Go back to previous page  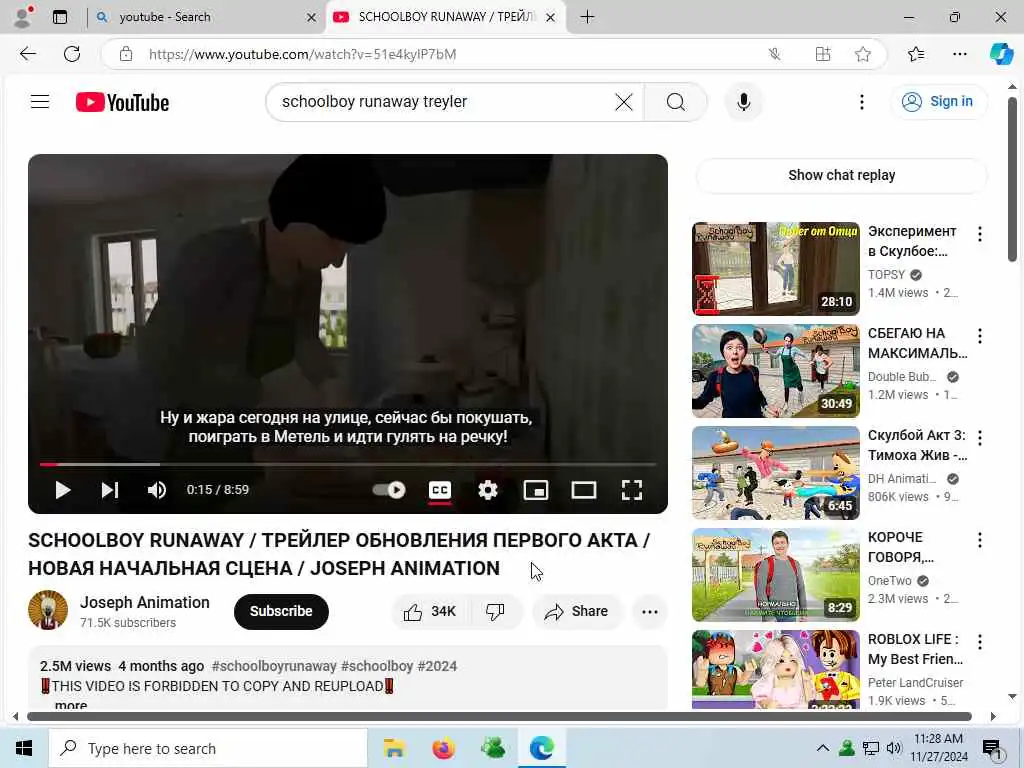[28, 54]
